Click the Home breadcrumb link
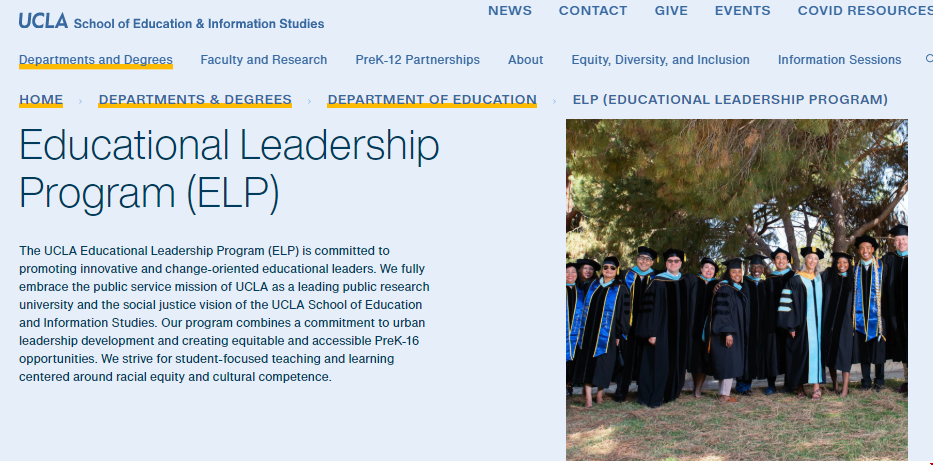 [x=41, y=100]
